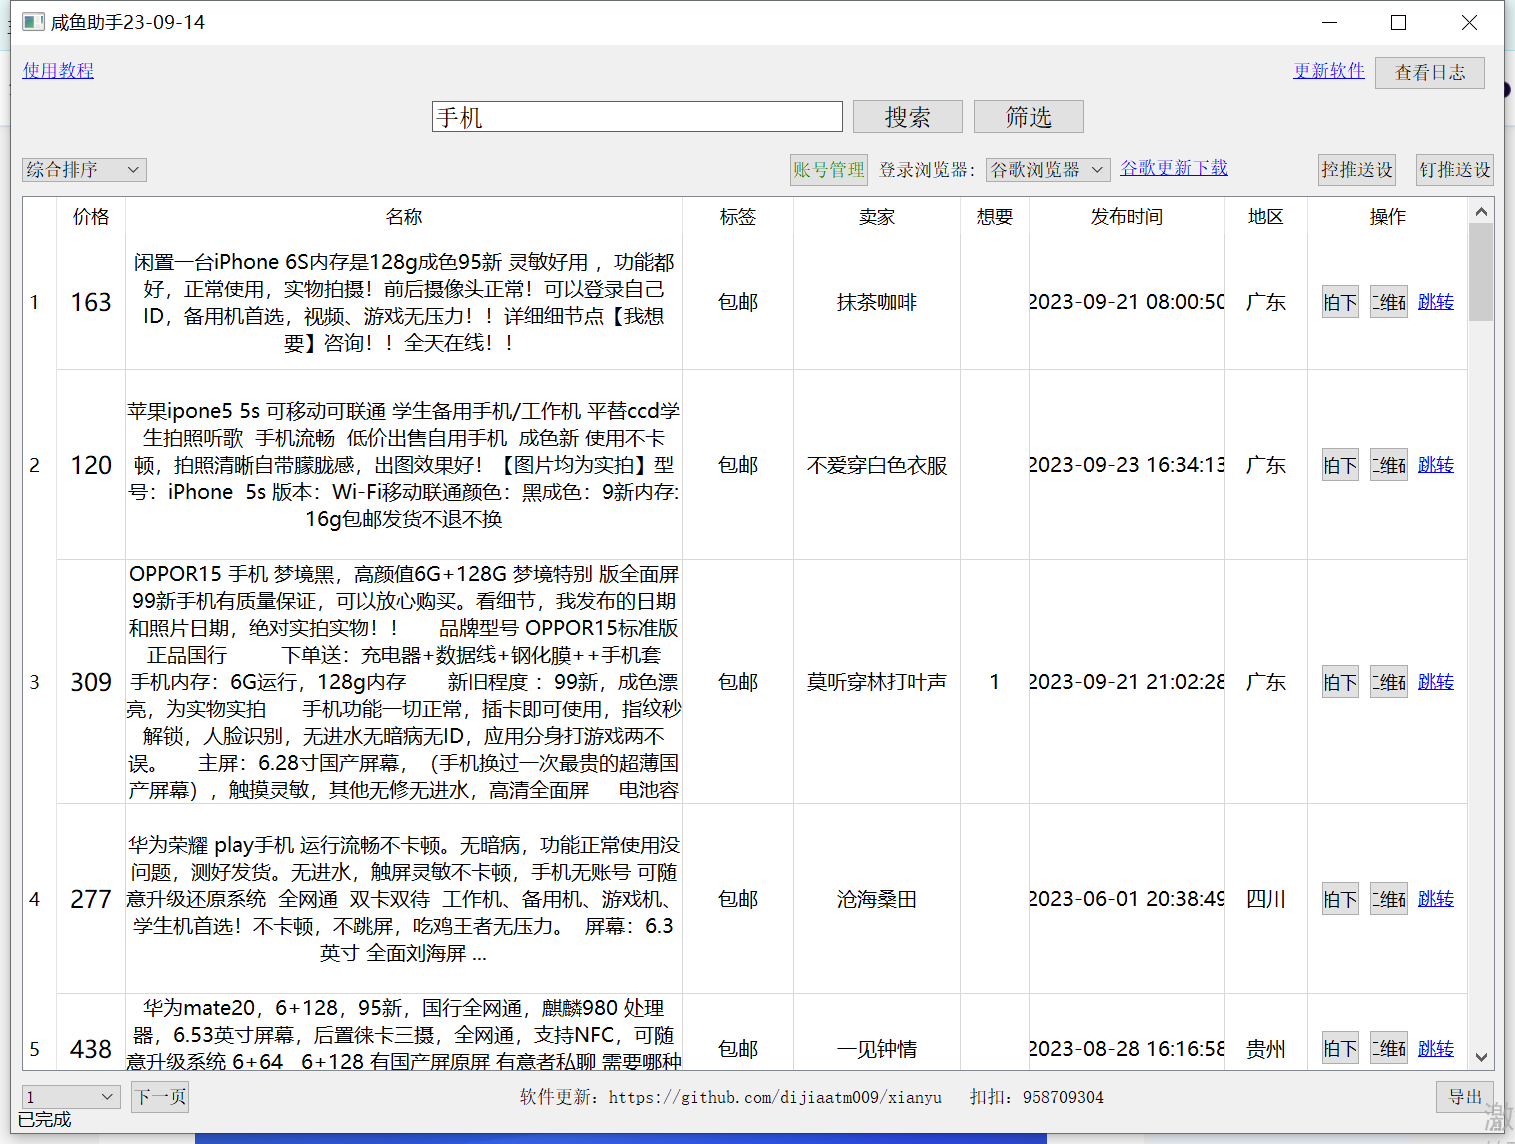Click the scrollbar down arrow
The width and height of the screenshot is (1515, 1144).
click(1482, 1057)
